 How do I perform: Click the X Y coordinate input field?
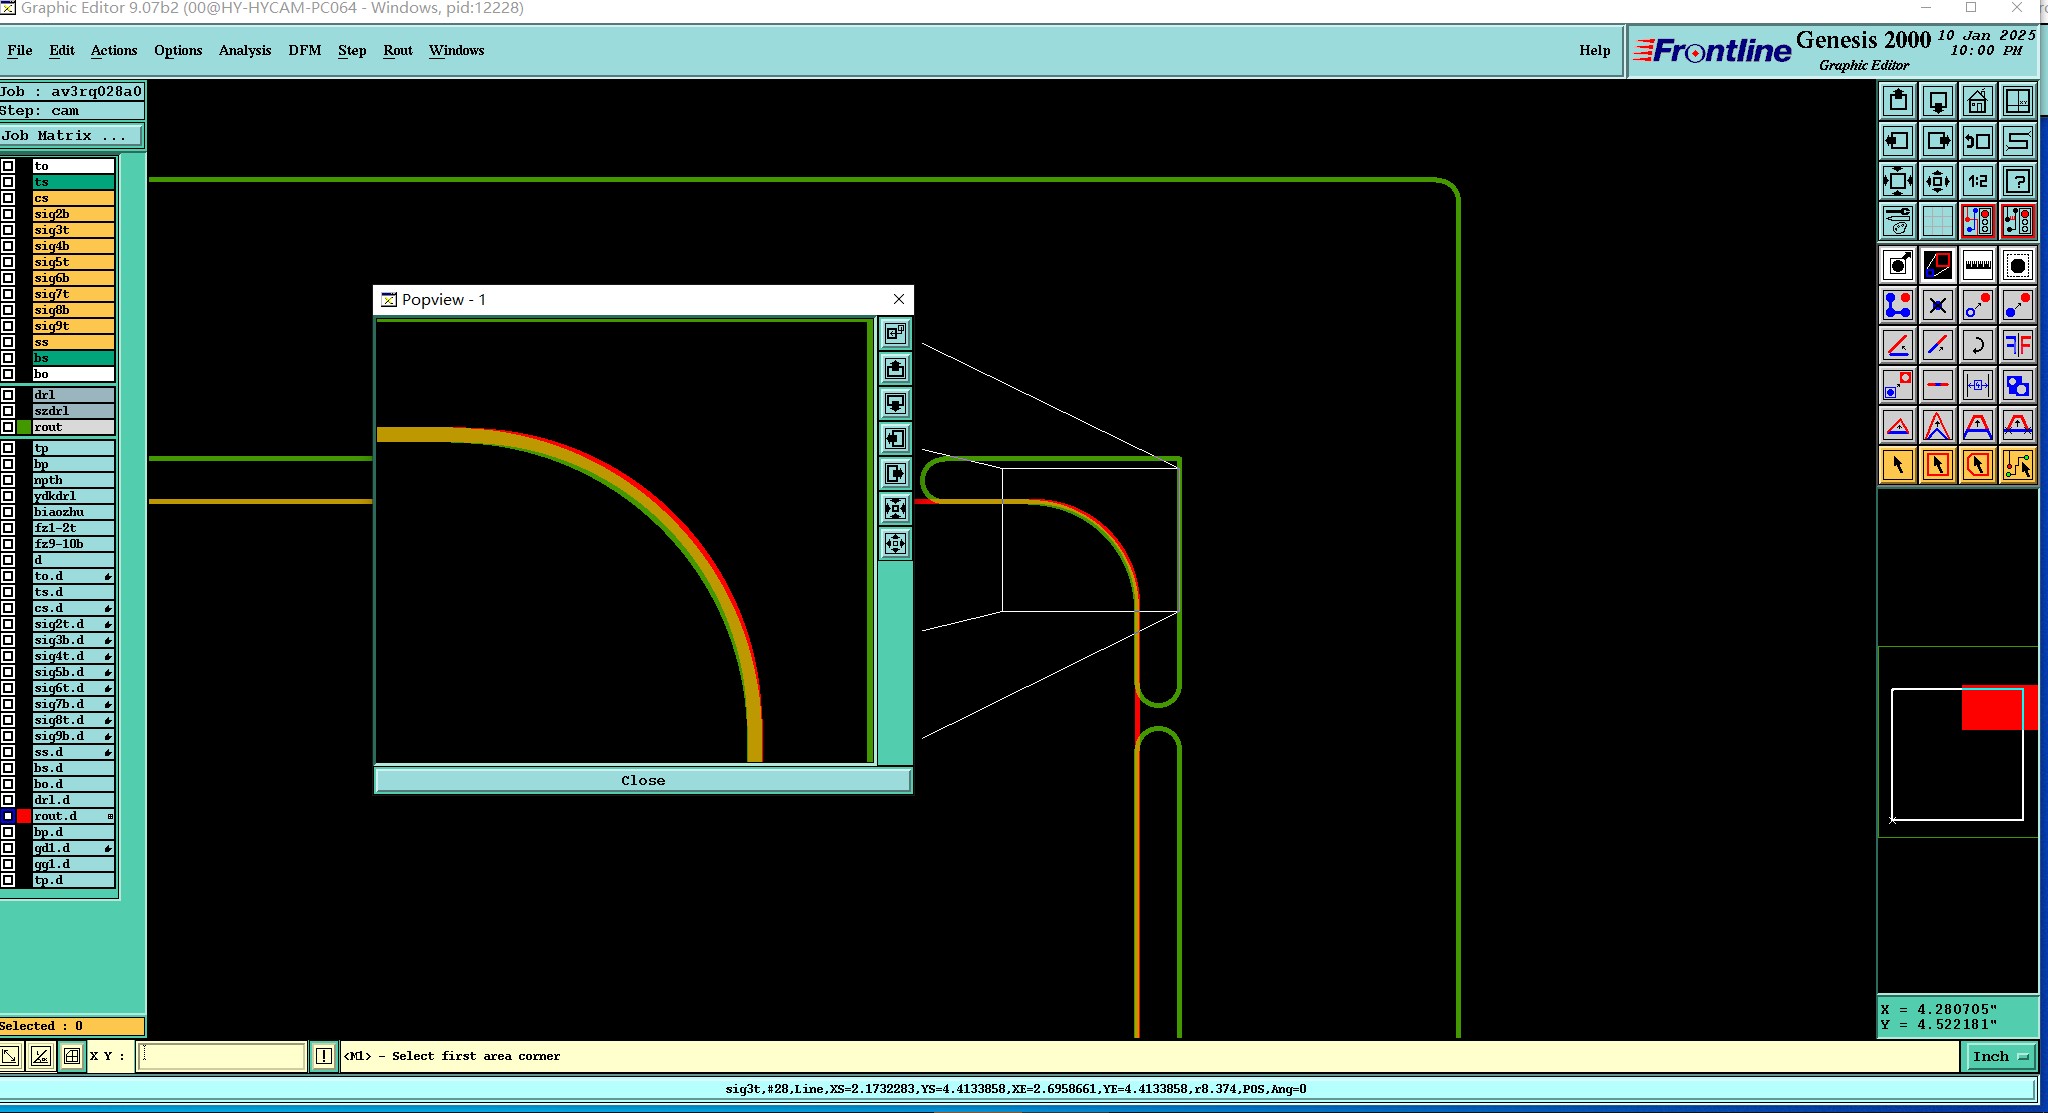point(221,1056)
